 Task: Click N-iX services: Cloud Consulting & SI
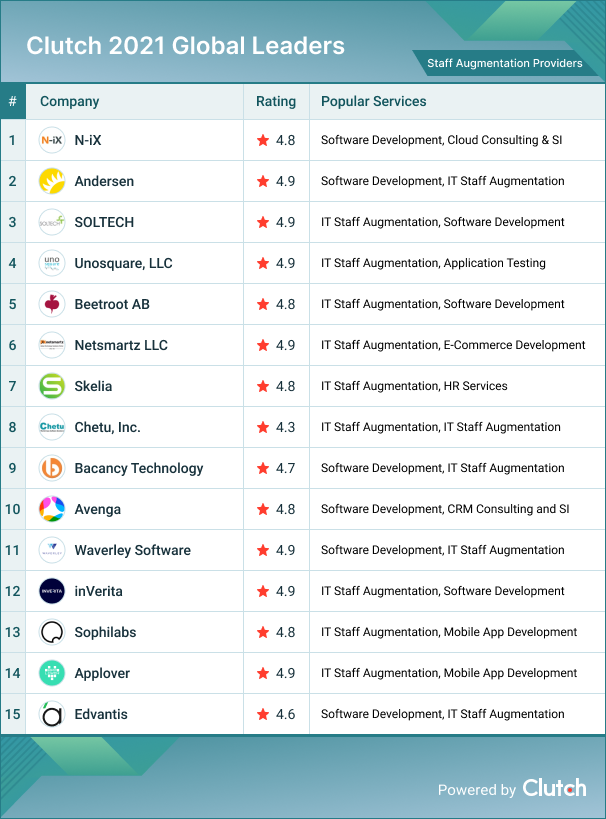tap(505, 140)
